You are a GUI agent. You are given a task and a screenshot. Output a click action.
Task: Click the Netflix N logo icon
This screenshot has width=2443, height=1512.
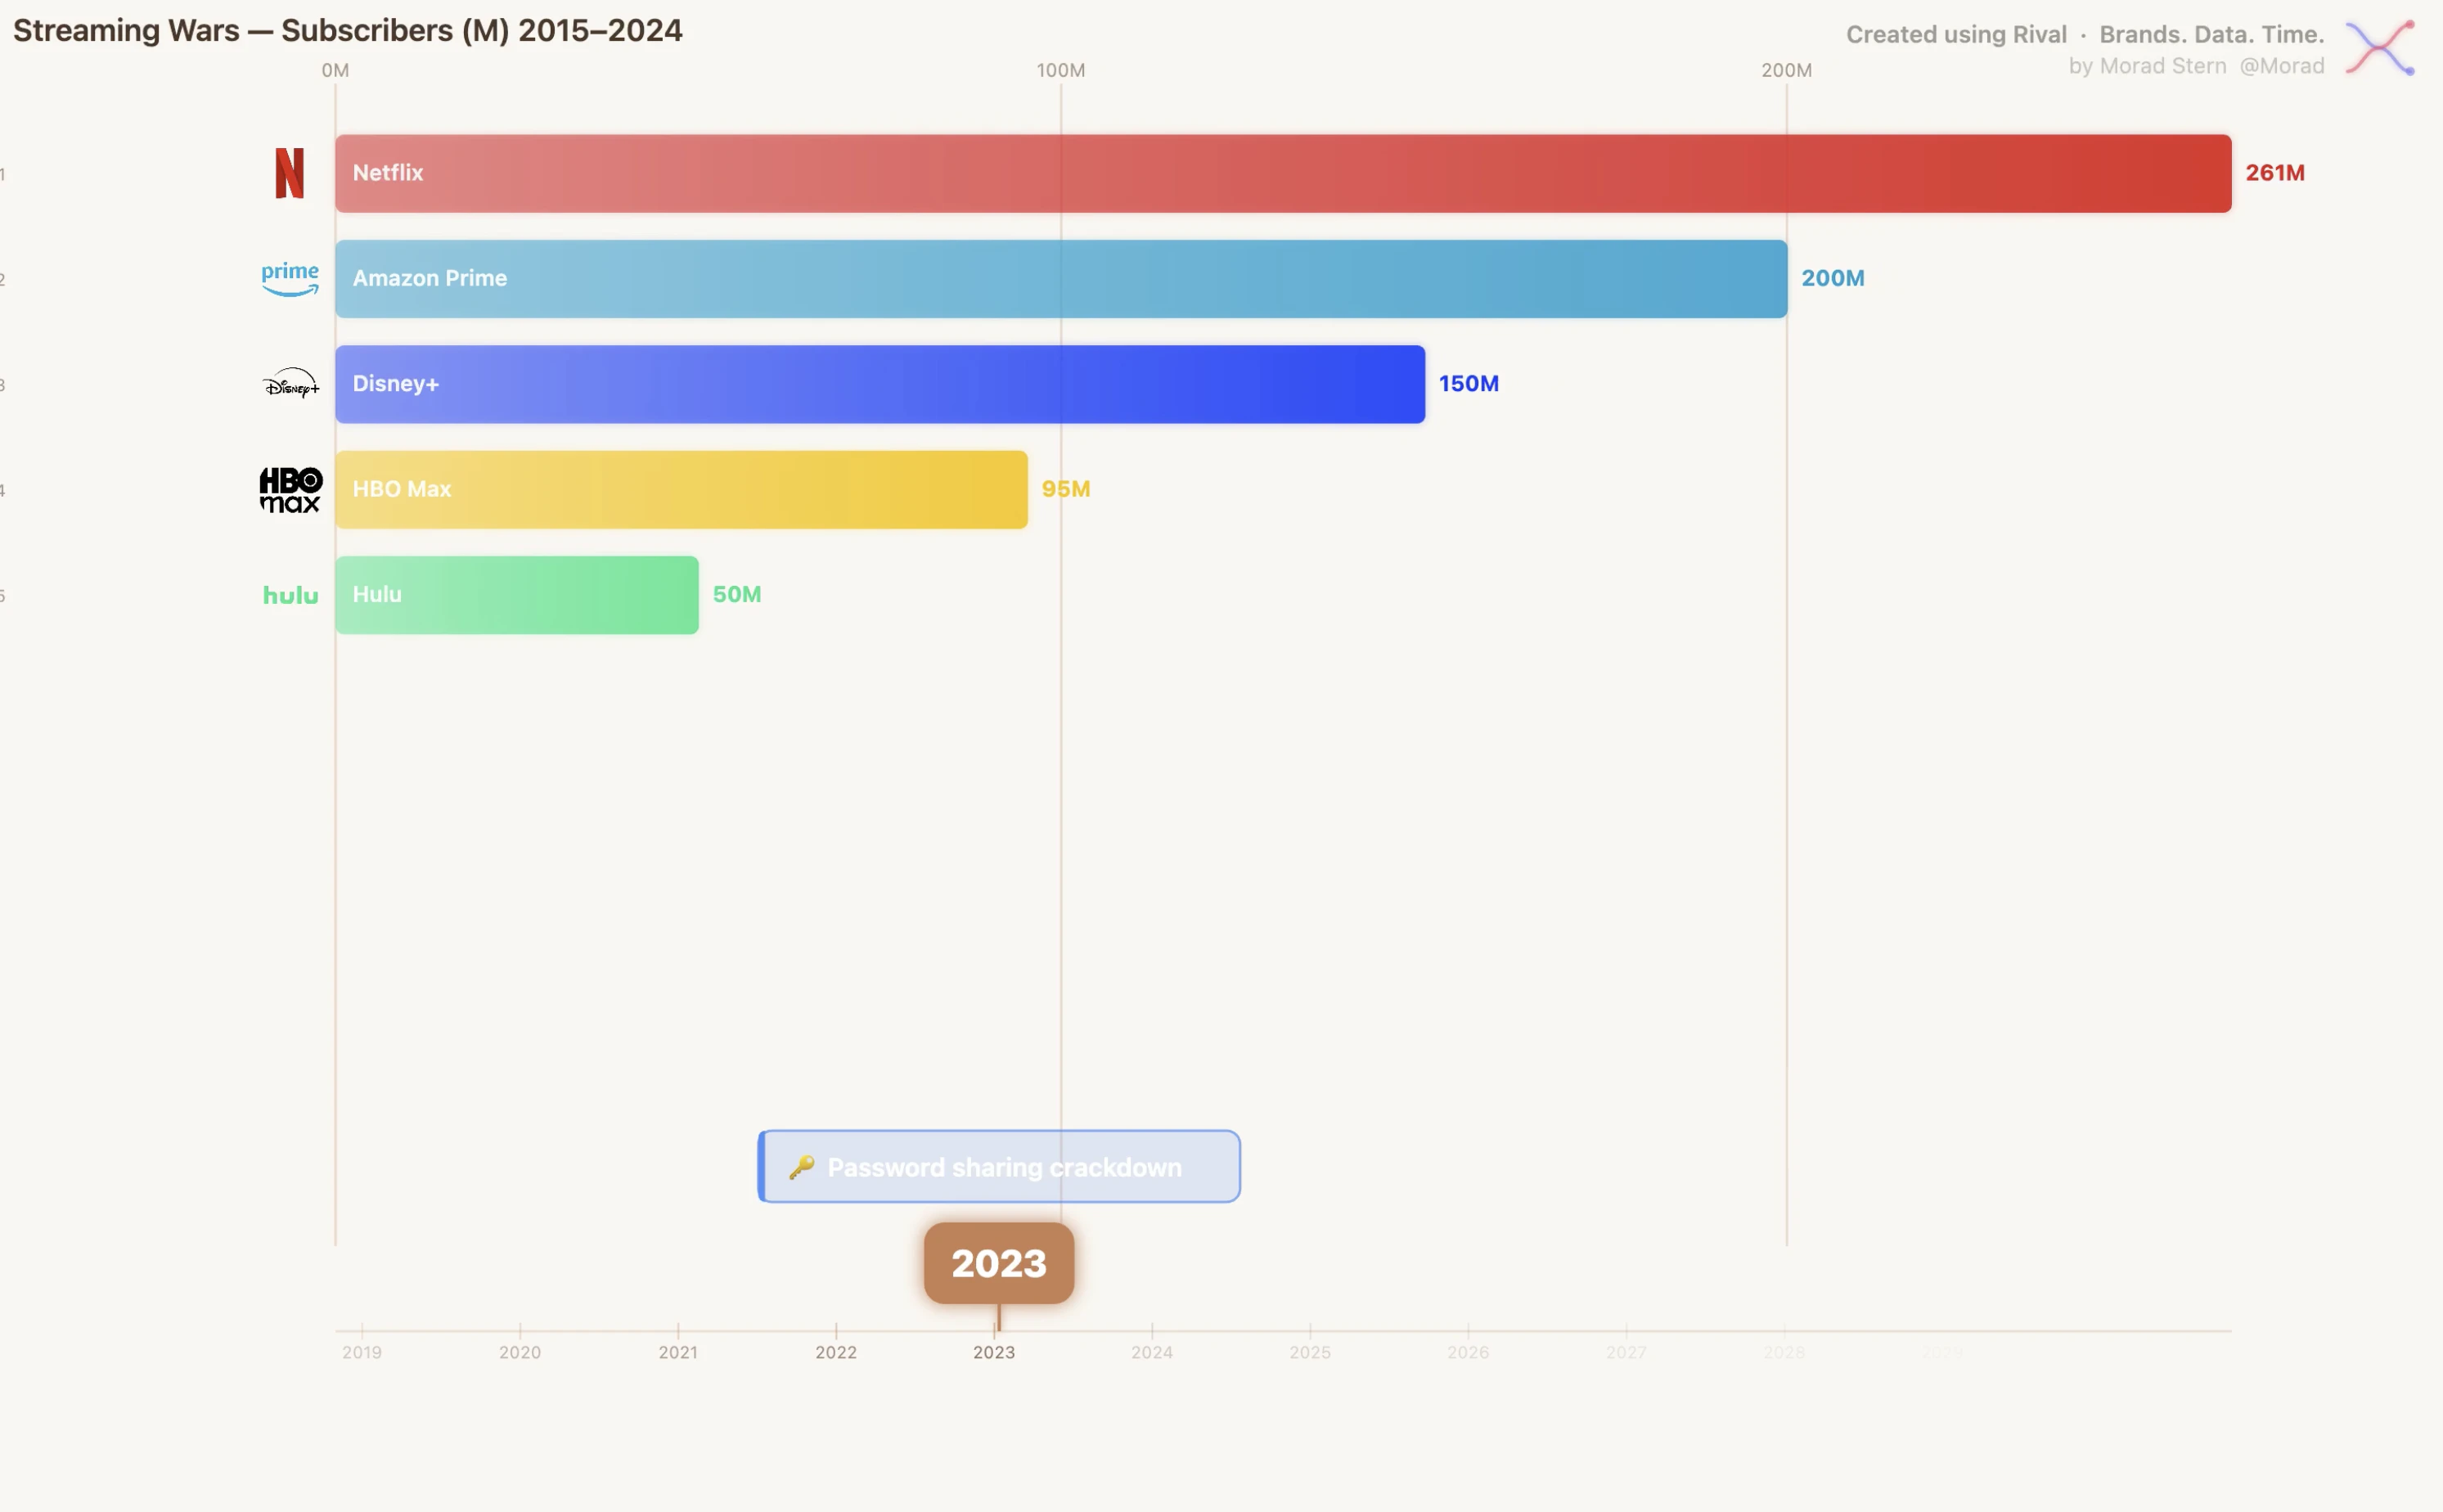[290, 173]
